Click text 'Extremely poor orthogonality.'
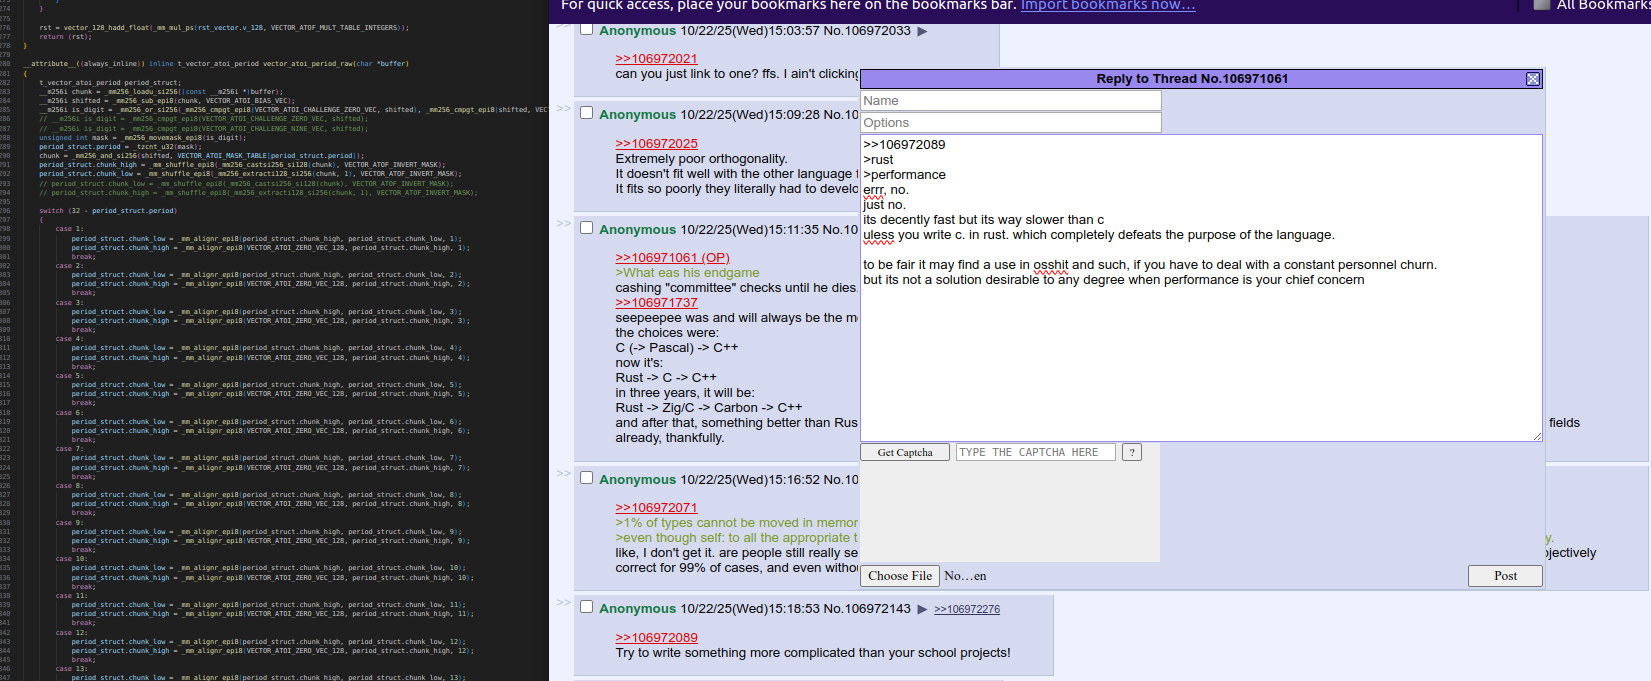 point(701,159)
